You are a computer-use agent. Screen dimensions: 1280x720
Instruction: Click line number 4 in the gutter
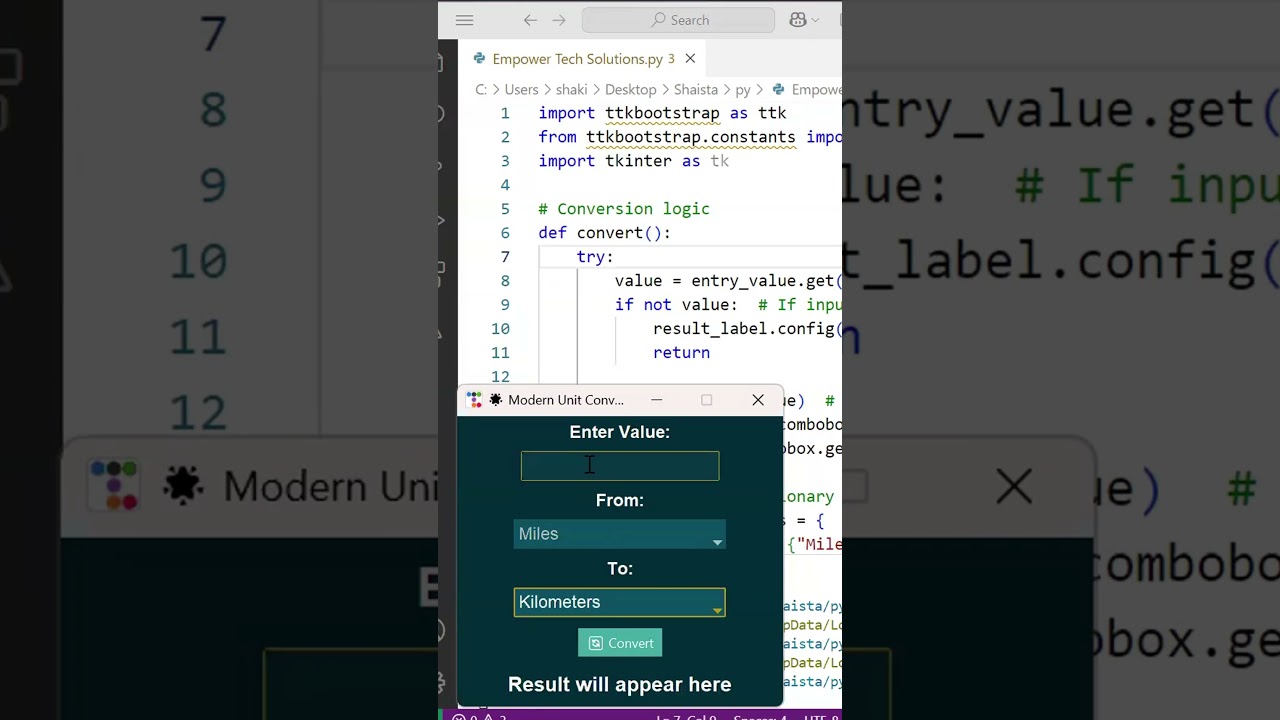coord(505,185)
